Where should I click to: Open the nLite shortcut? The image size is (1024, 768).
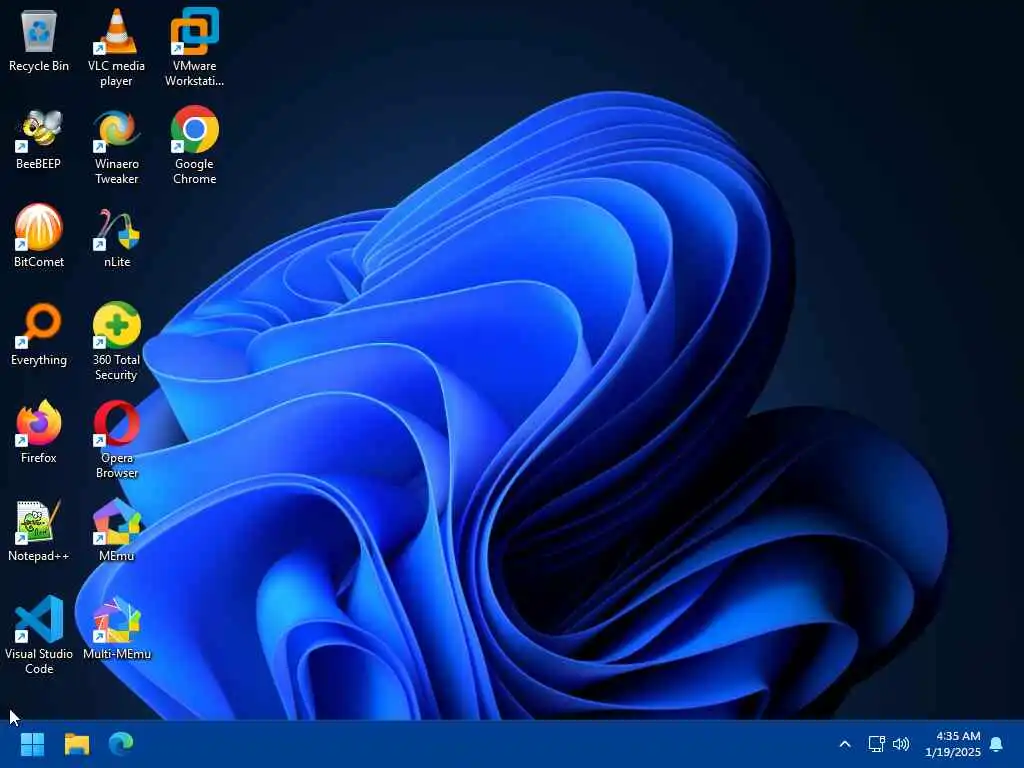[x=116, y=236]
